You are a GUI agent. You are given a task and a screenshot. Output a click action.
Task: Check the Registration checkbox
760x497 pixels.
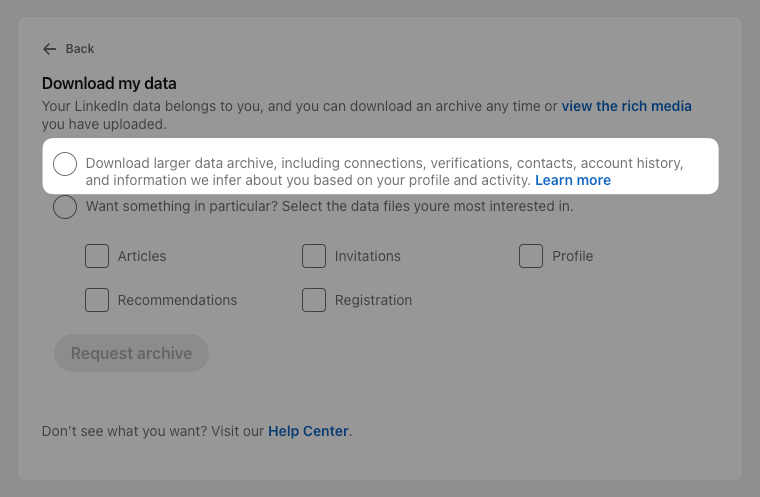tap(314, 300)
